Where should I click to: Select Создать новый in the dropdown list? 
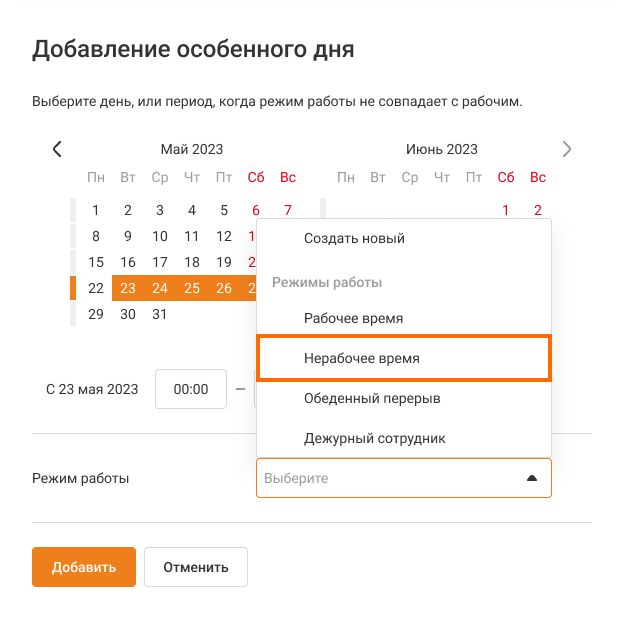tap(354, 239)
